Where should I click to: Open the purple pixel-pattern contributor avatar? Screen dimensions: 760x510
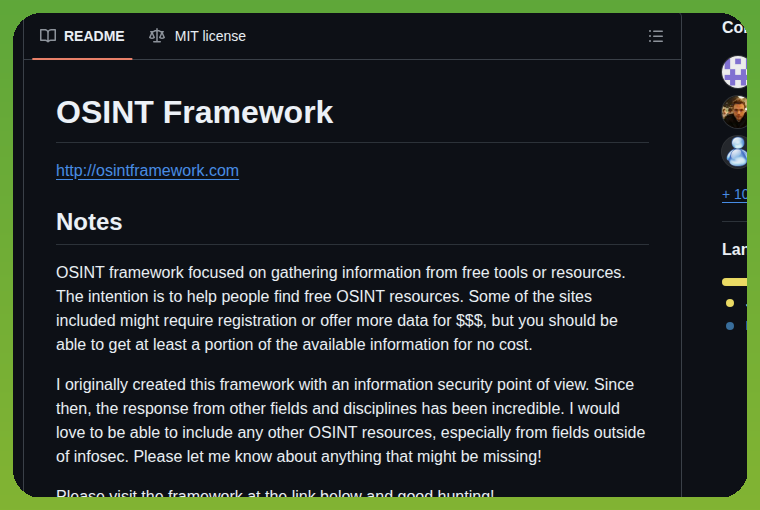pyautogui.click(x=735, y=72)
